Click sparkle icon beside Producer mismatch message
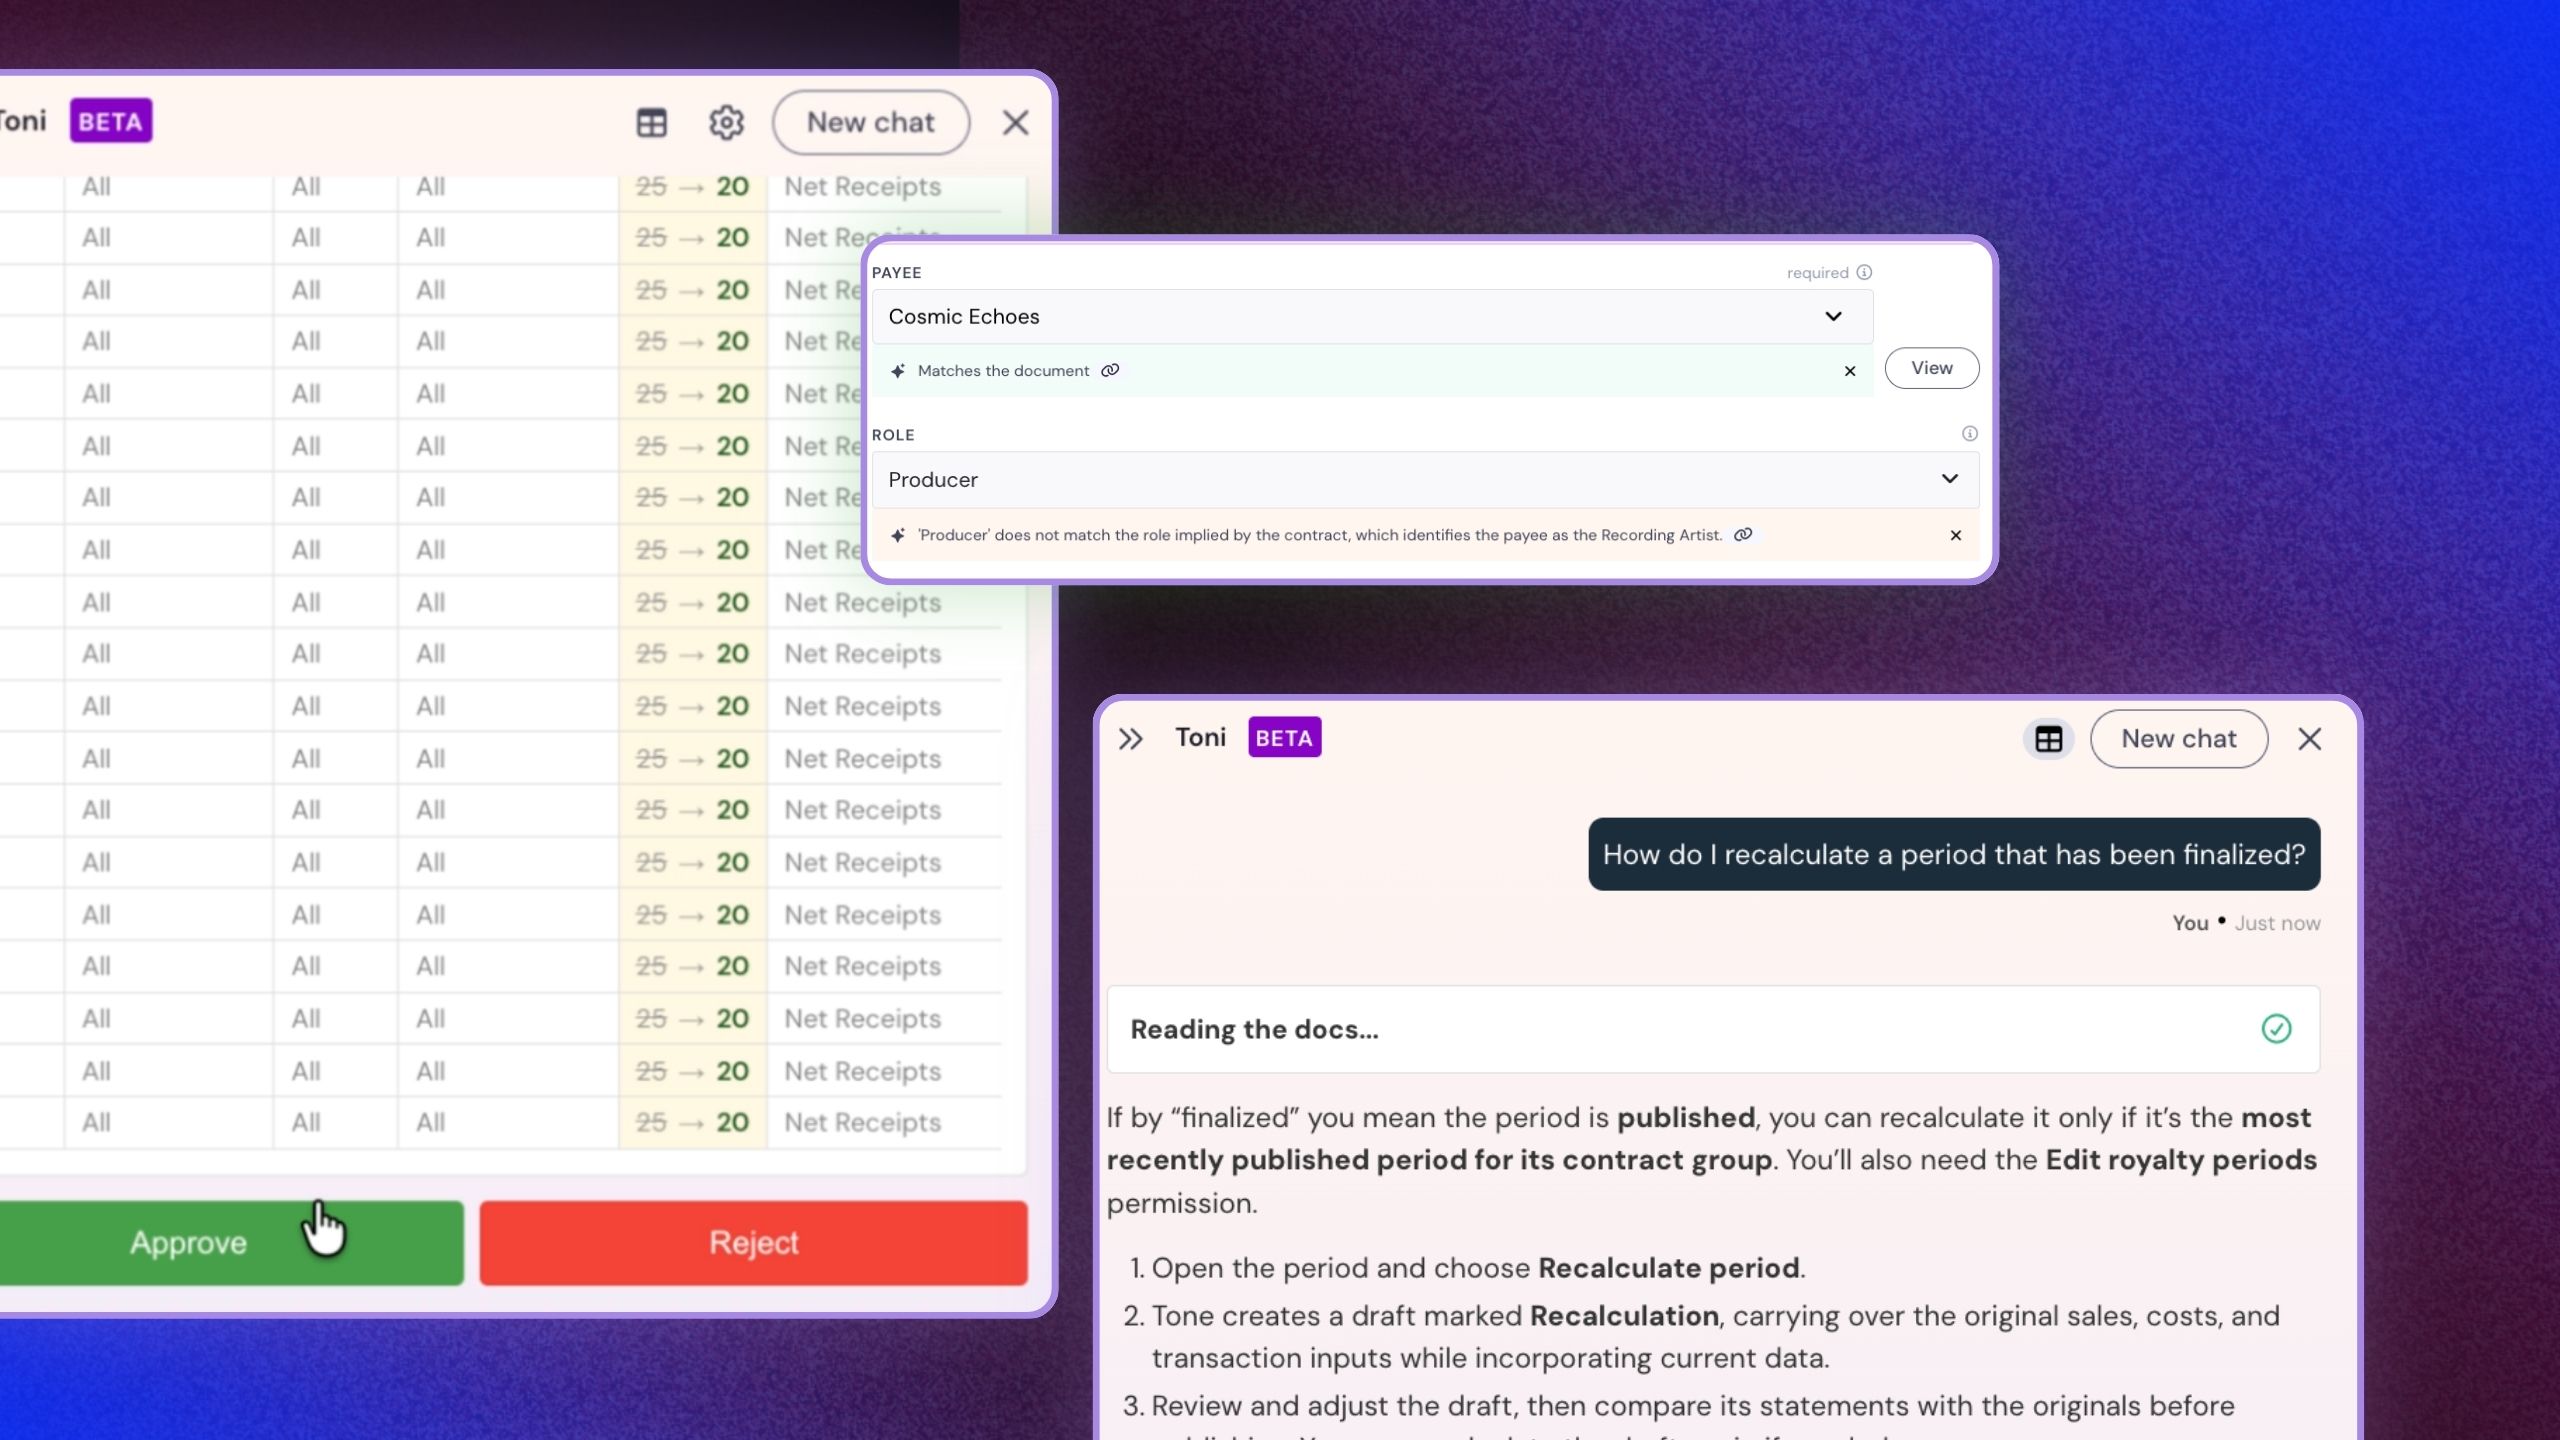The width and height of the screenshot is (2560, 1440). pyautogui.click(x=898, y=535)
